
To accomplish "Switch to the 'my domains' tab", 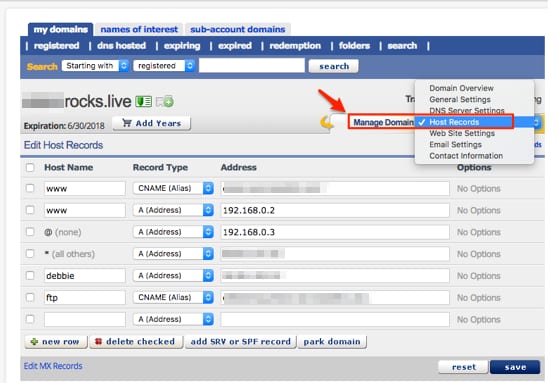I will click(x=60, y=30).
